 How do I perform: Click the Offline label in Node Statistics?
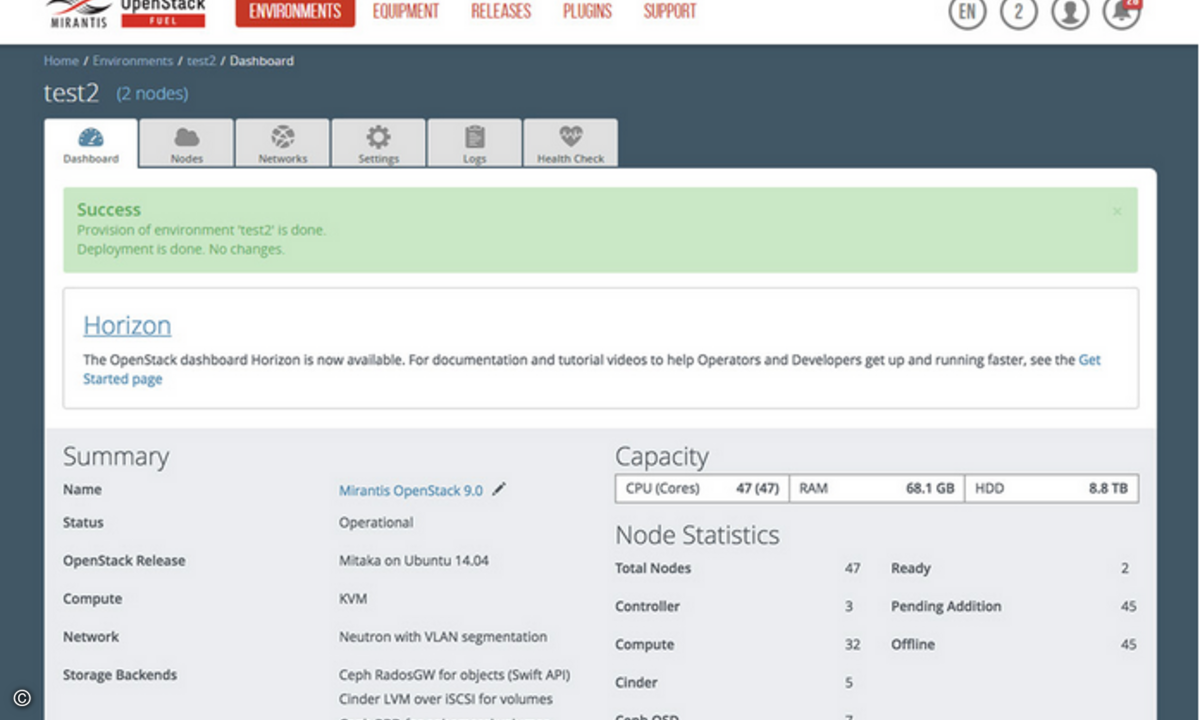(x=913, y=645)
